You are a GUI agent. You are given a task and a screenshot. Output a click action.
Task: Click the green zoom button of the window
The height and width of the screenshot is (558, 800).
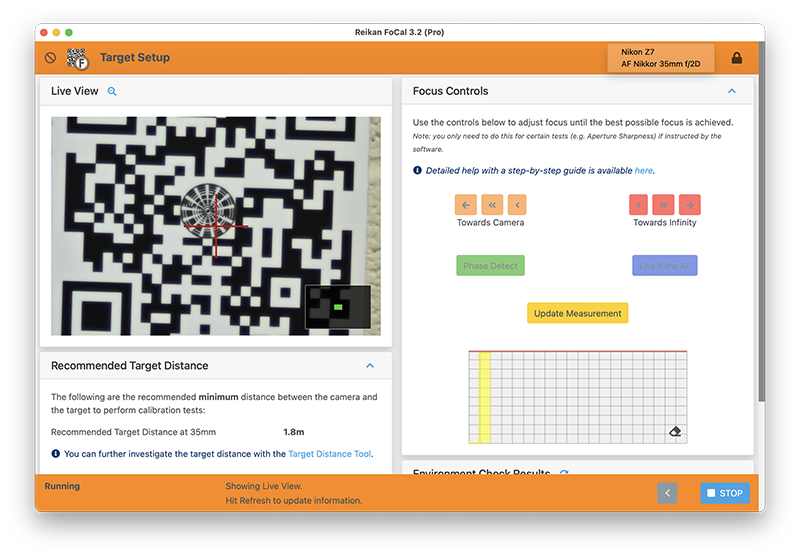click(x=69, y=32)
